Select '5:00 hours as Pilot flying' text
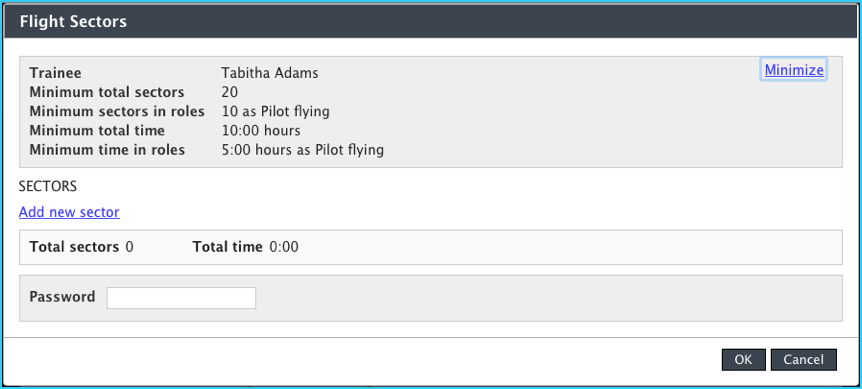This screenshot has height=389, width=862. [x=302, y=149]
